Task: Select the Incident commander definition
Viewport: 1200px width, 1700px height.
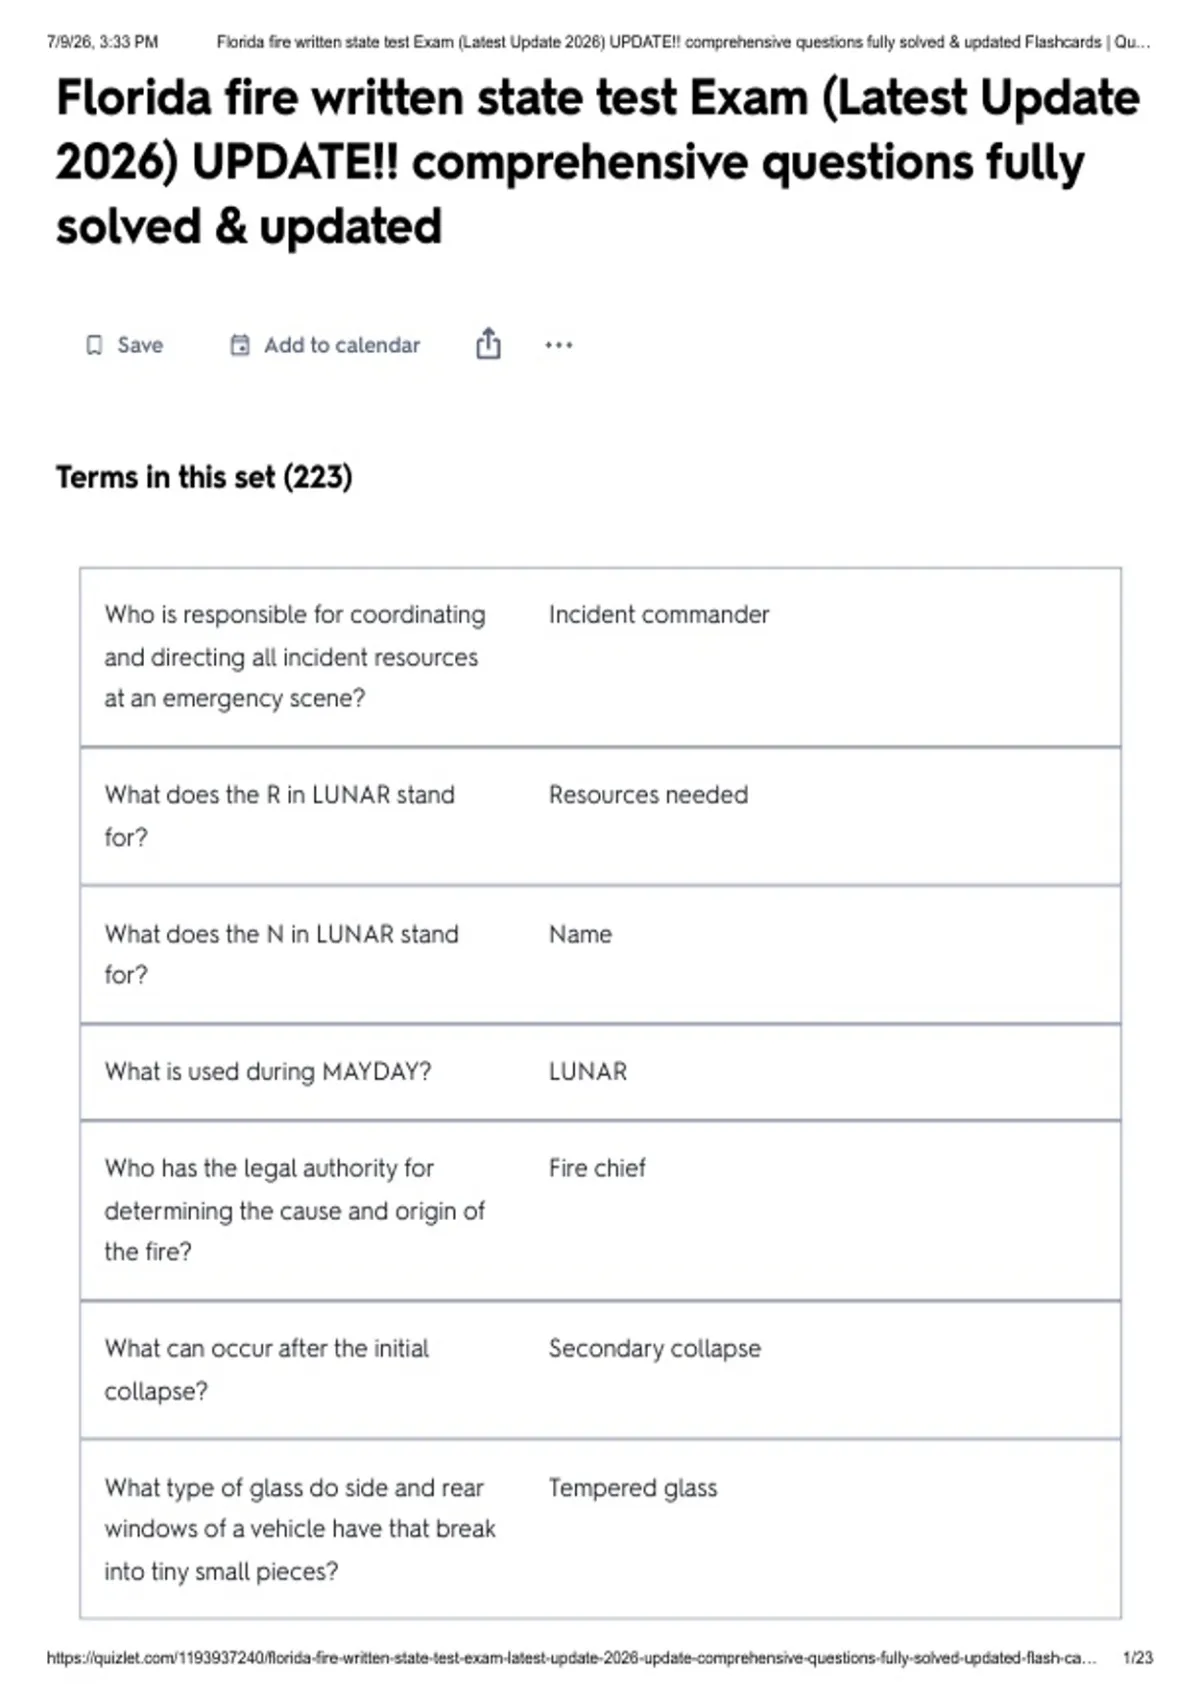Action: click(659, 614)
